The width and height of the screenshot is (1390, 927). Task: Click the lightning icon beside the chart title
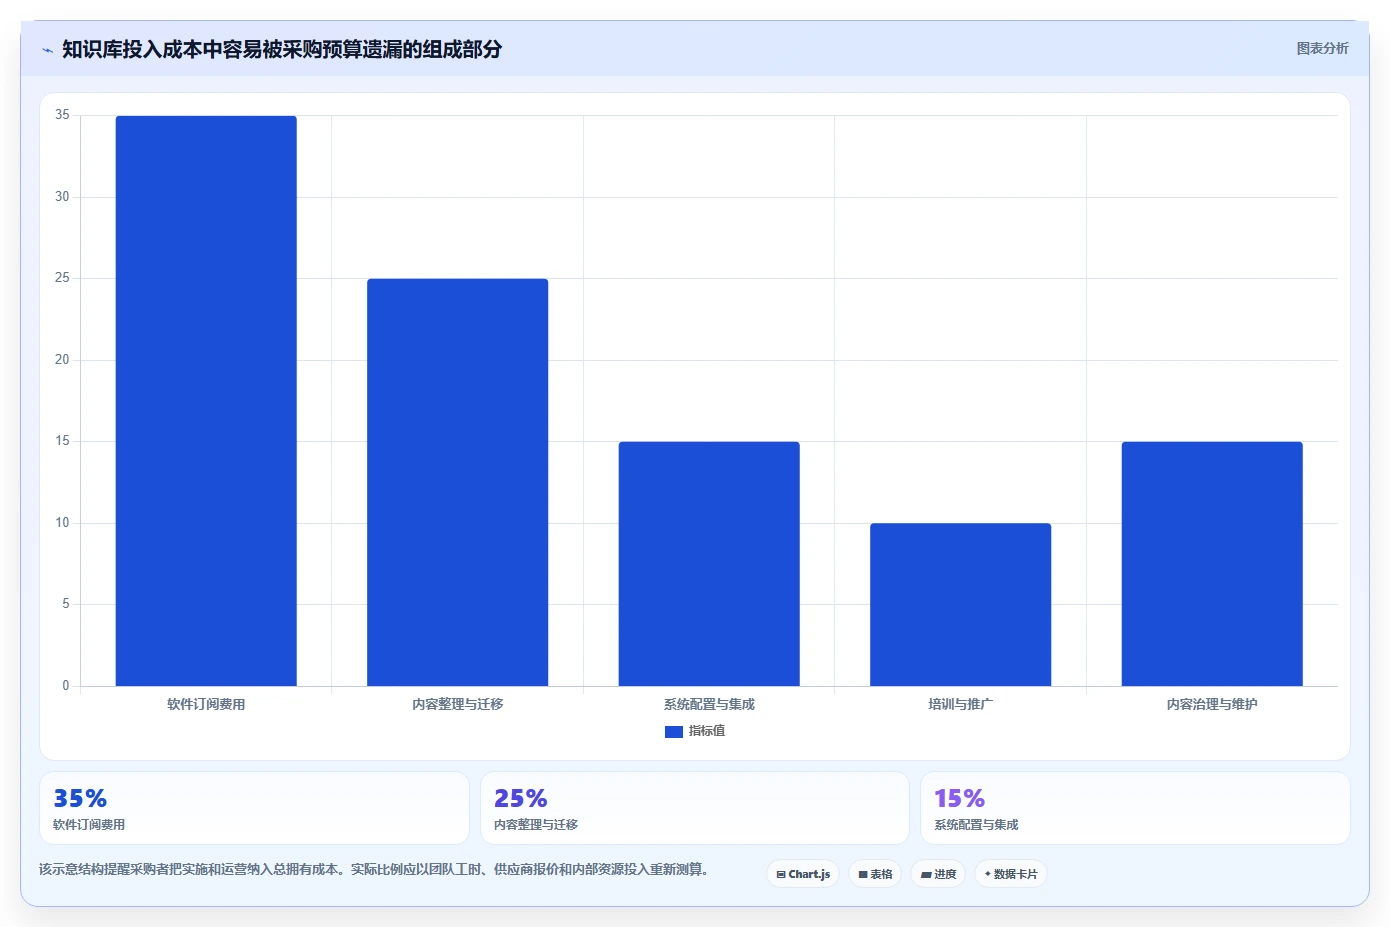pos(47,49)
